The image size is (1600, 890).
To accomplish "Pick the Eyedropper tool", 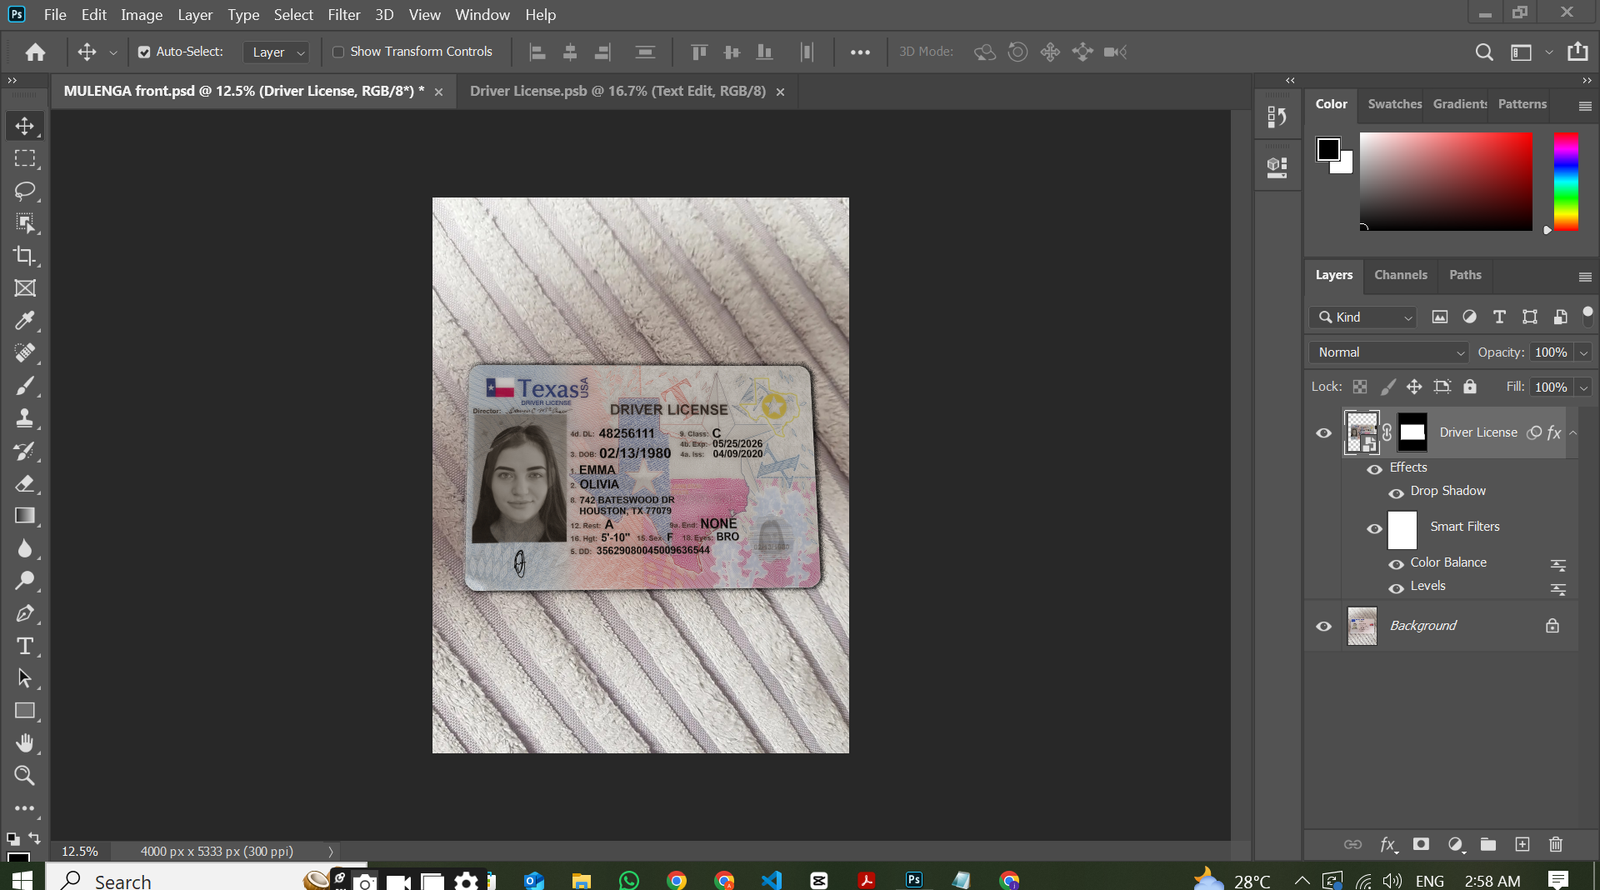I will pyautogui.click(x=25, y=321).
